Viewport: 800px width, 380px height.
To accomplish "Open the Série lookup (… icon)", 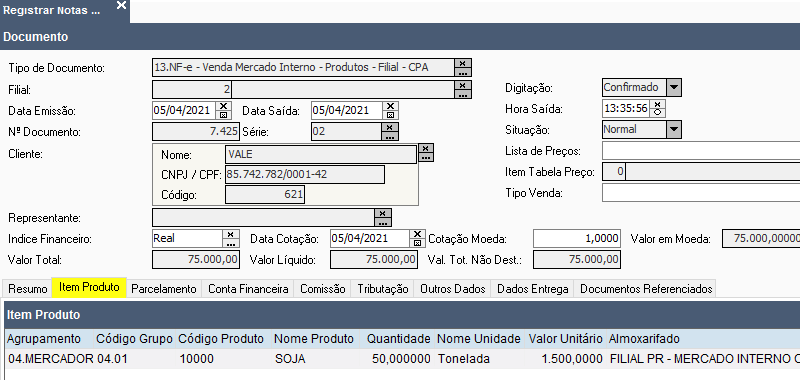I will point(390,136).
